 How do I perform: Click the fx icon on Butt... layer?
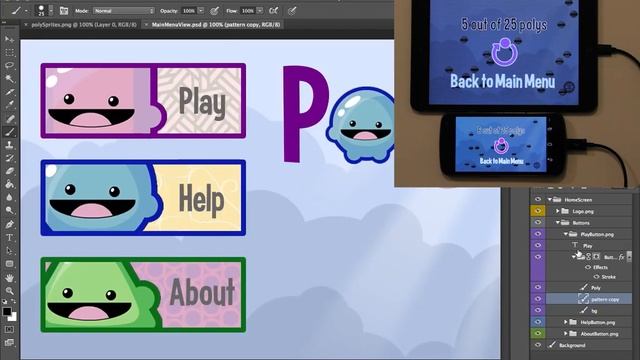[621, 257]
